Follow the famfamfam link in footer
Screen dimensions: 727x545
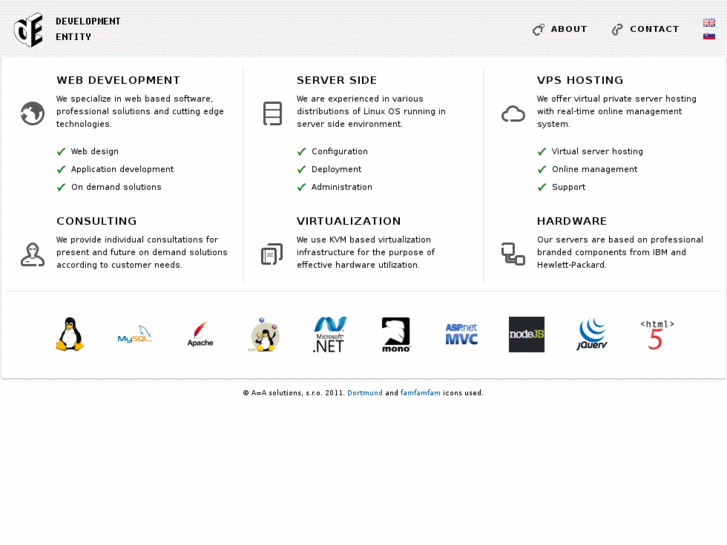(421, 393)
